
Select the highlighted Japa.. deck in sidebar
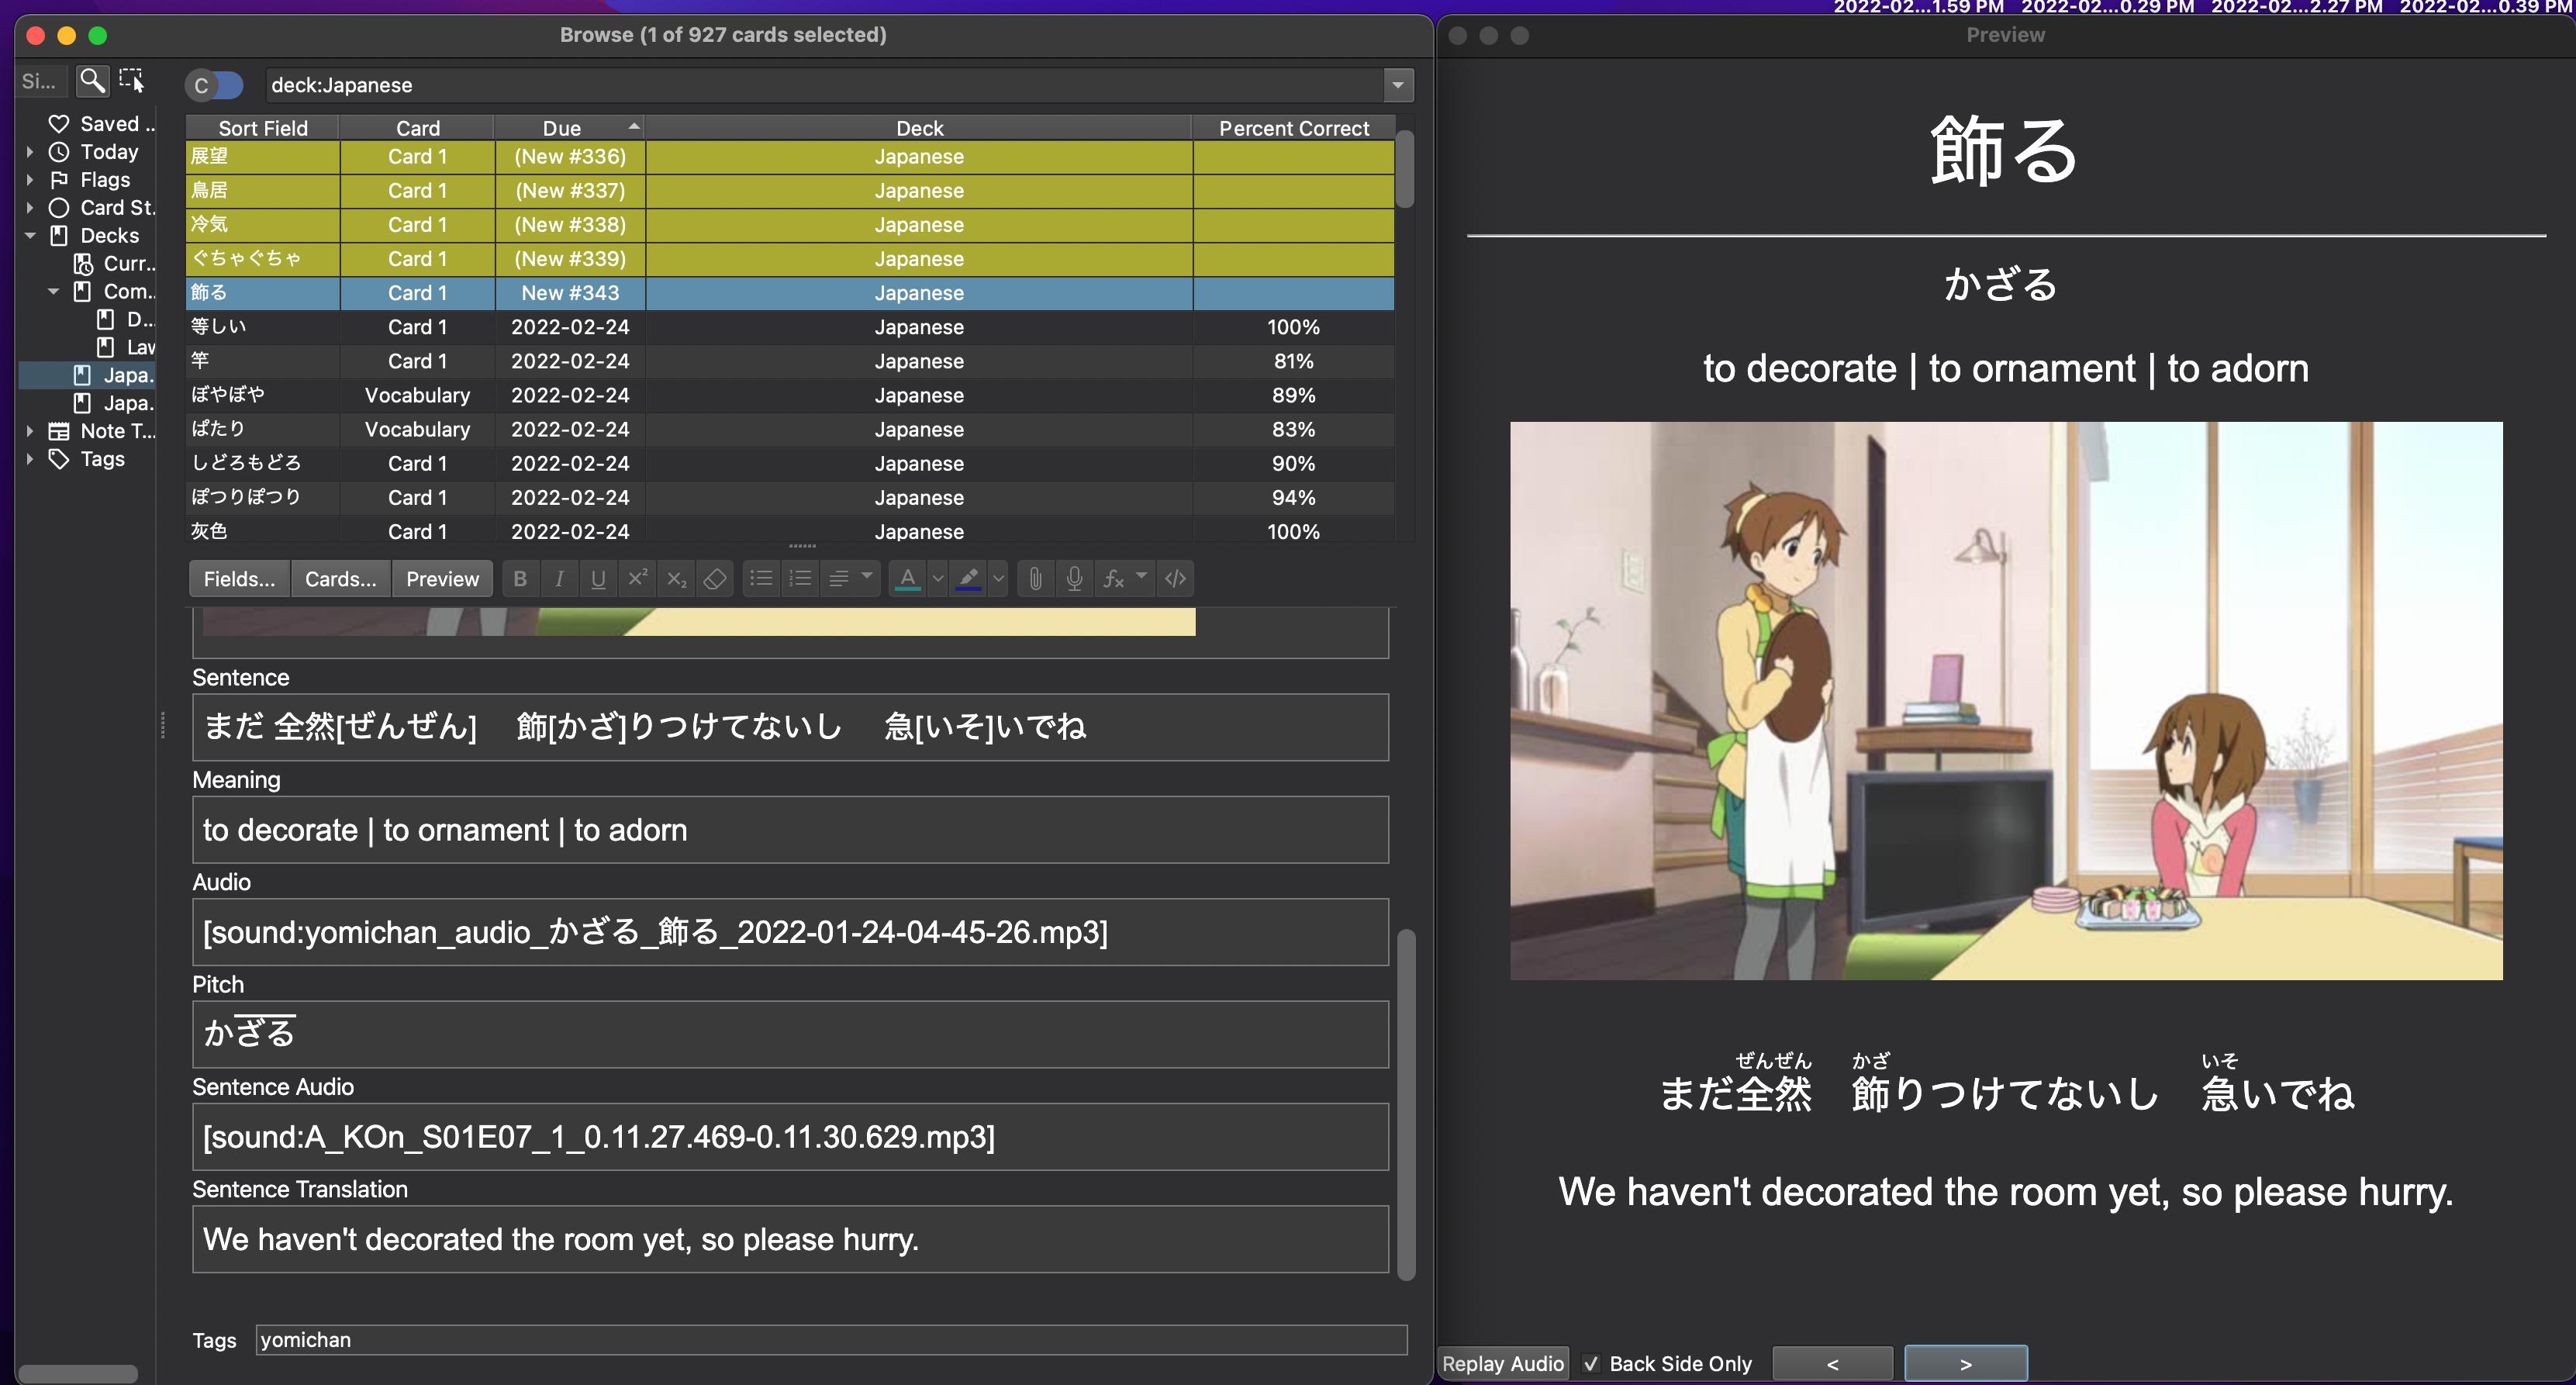(88, 375)
